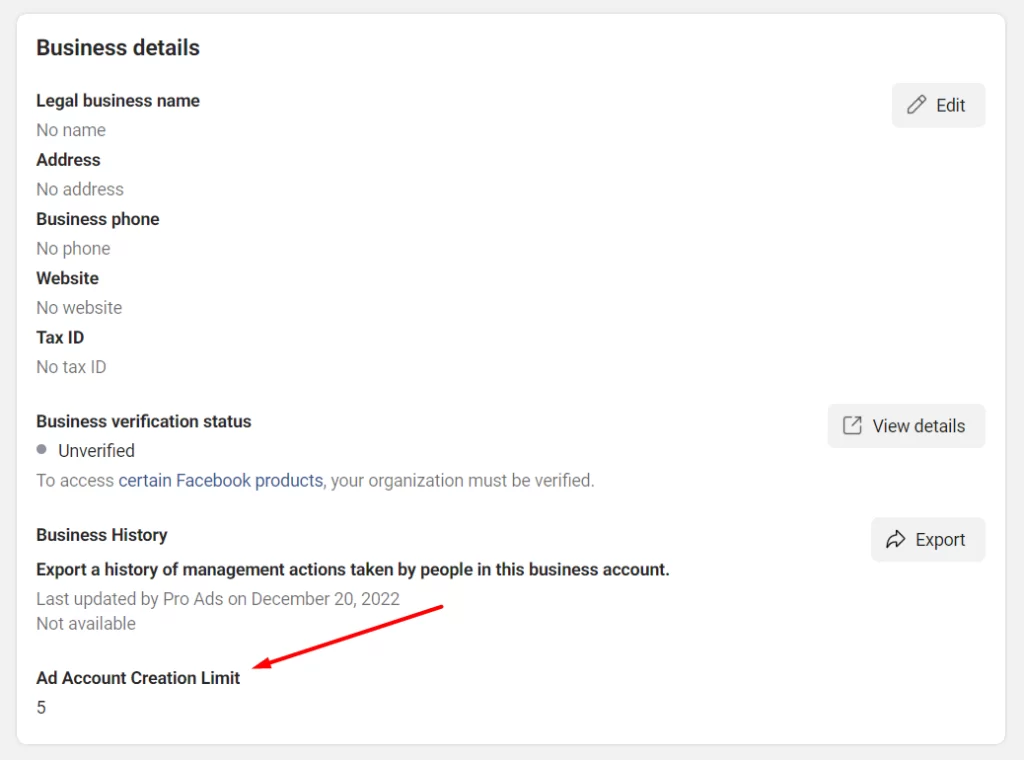This screenshot has height=760, width=1024.
Task: Click the external-link icon beside View details
Action: pyautogui.click(x=853, y=425)
